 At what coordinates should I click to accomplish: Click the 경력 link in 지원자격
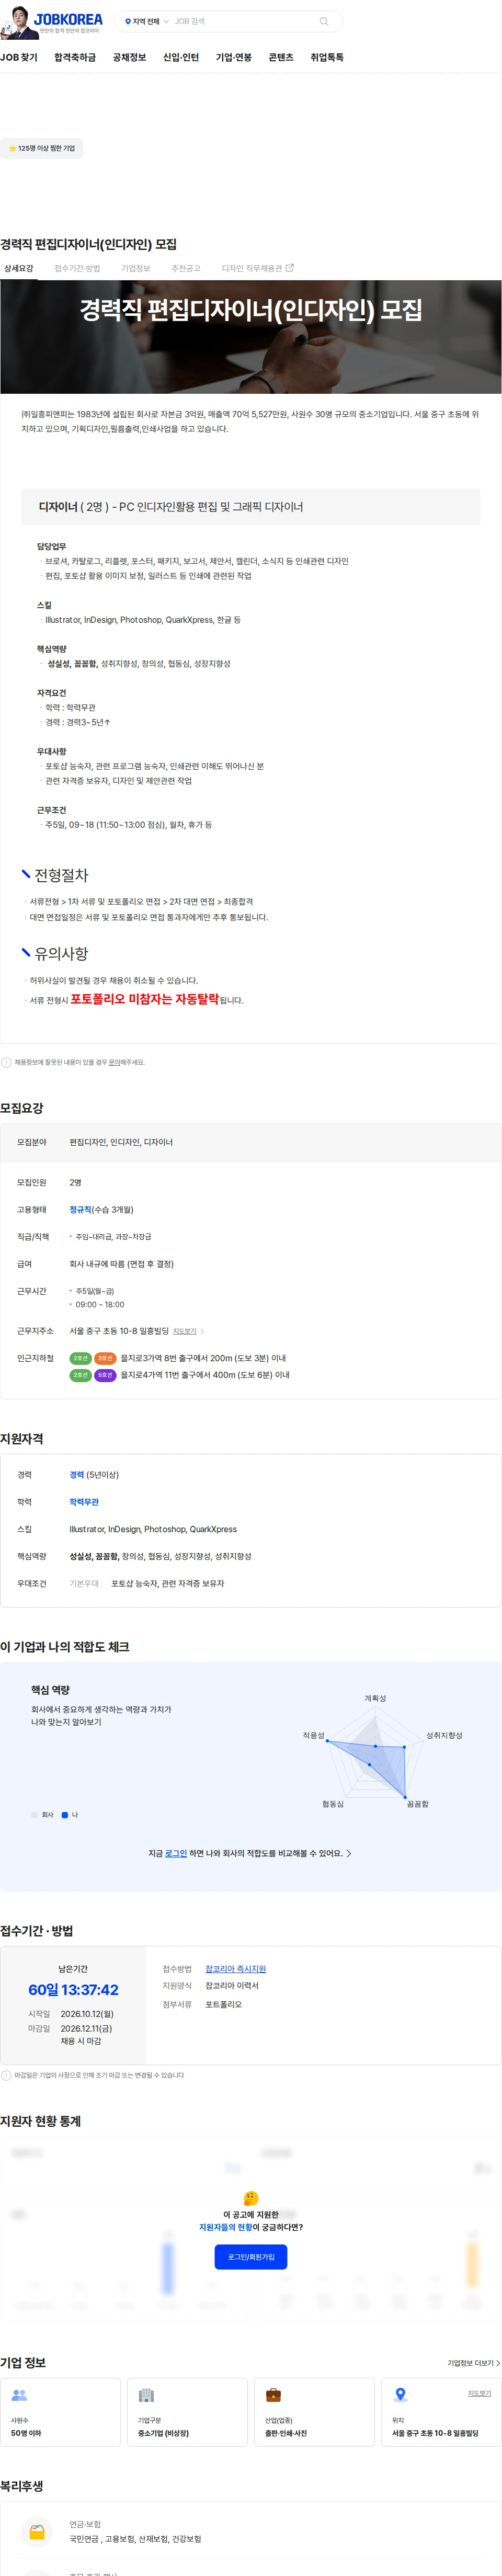click(77, 1474)
